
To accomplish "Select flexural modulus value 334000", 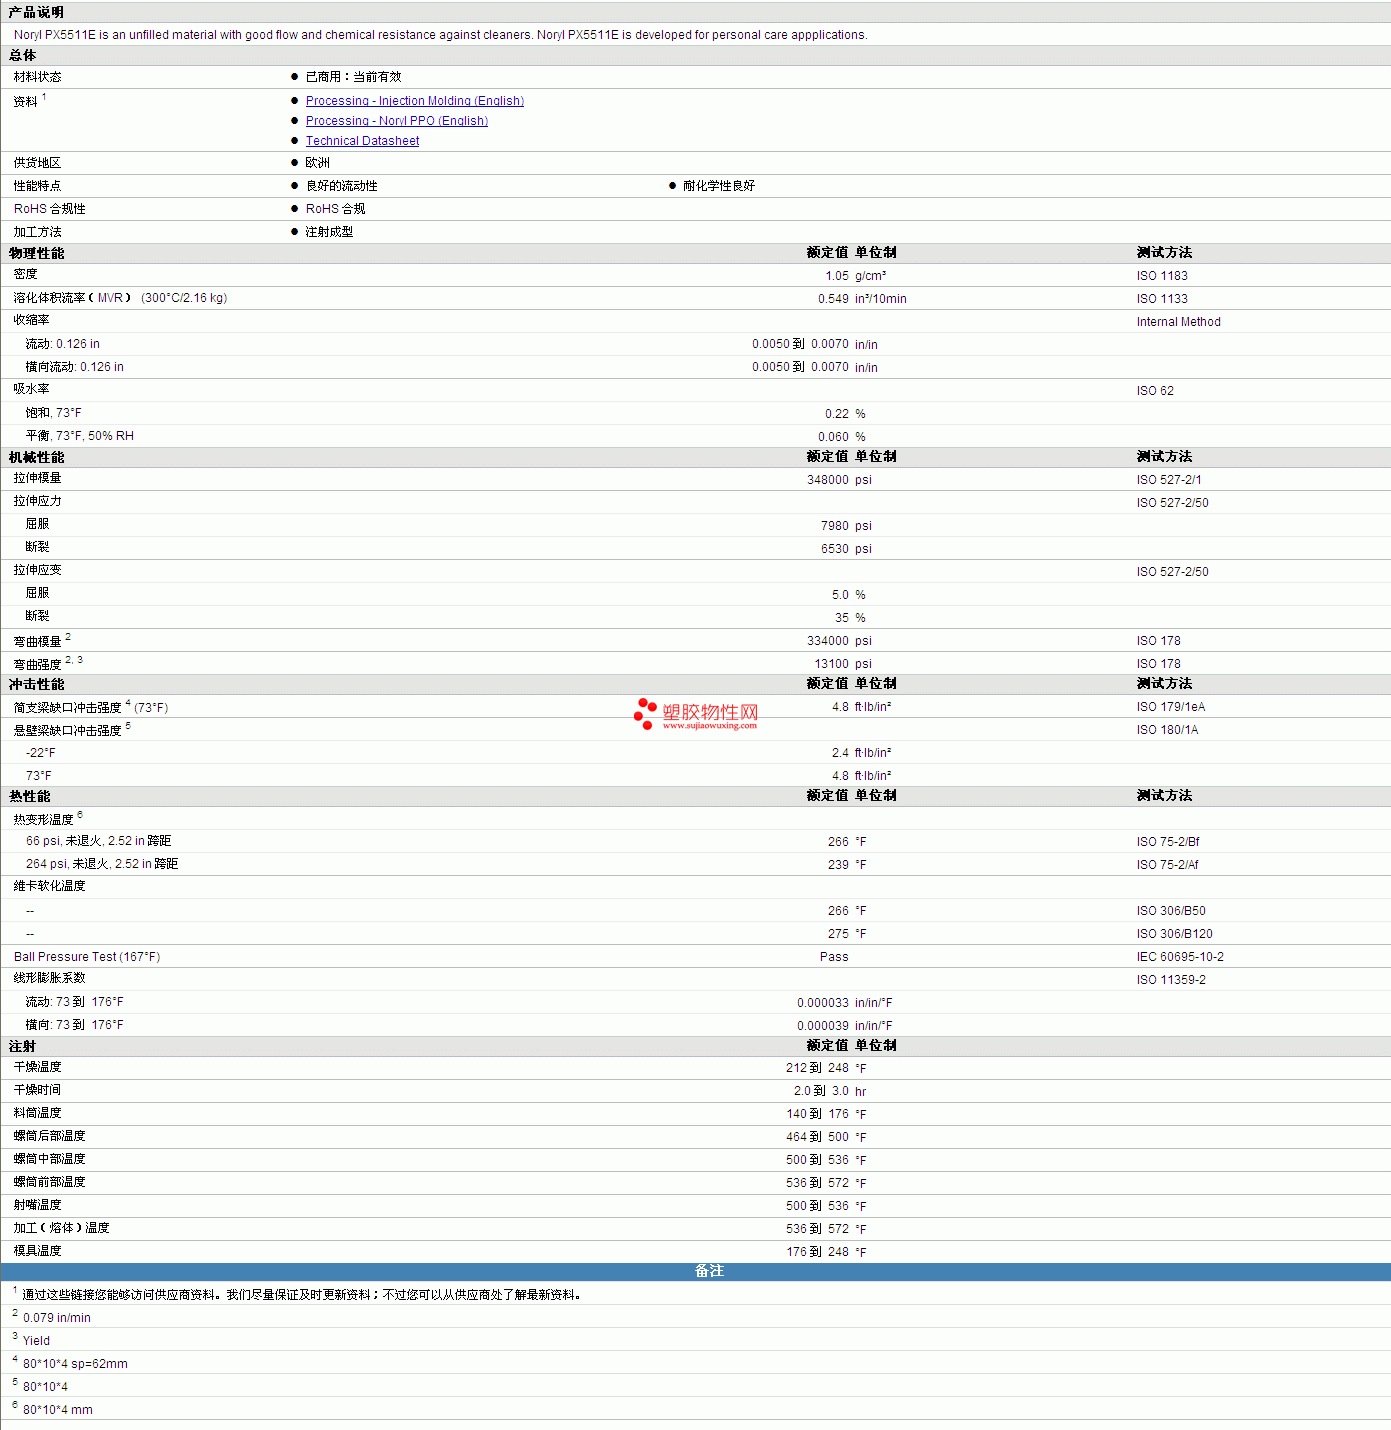I will pyautogui.click(x=828, y=641).
